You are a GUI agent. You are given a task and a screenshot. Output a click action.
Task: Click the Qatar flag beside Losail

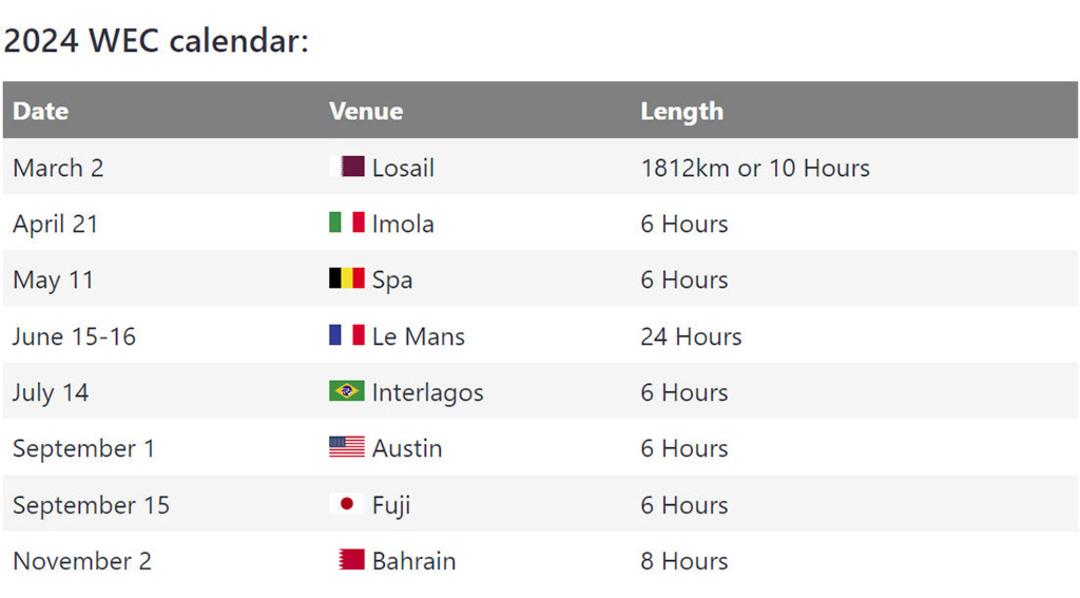[347, 166]
